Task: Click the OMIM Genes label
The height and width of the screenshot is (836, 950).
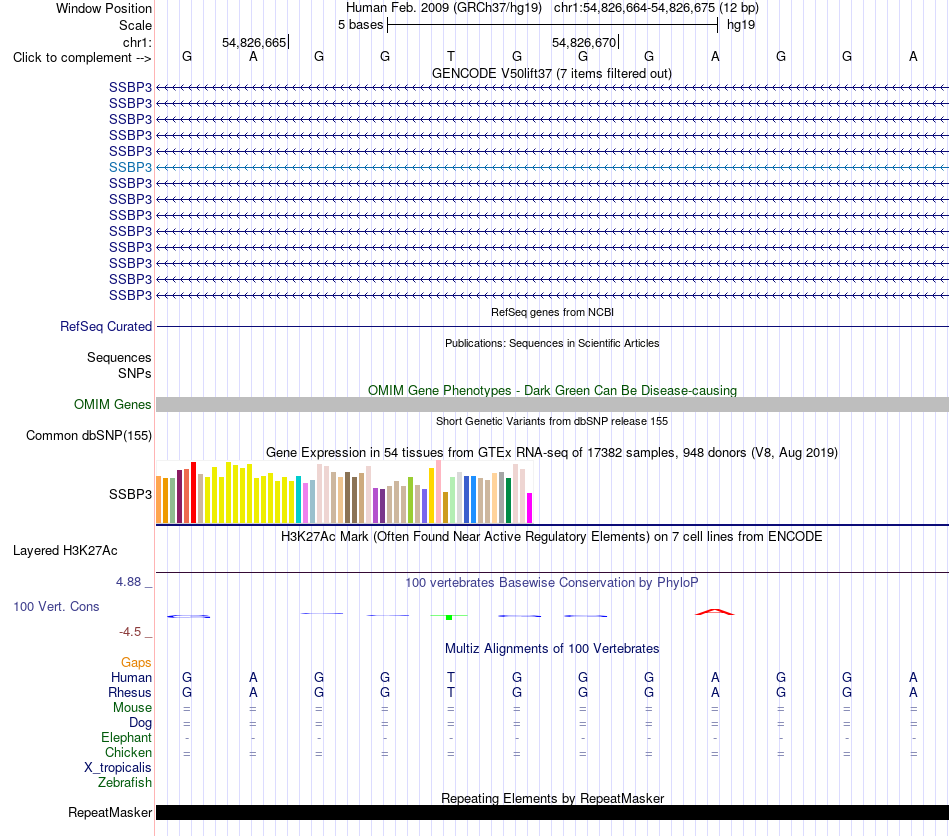Action: 113,405
